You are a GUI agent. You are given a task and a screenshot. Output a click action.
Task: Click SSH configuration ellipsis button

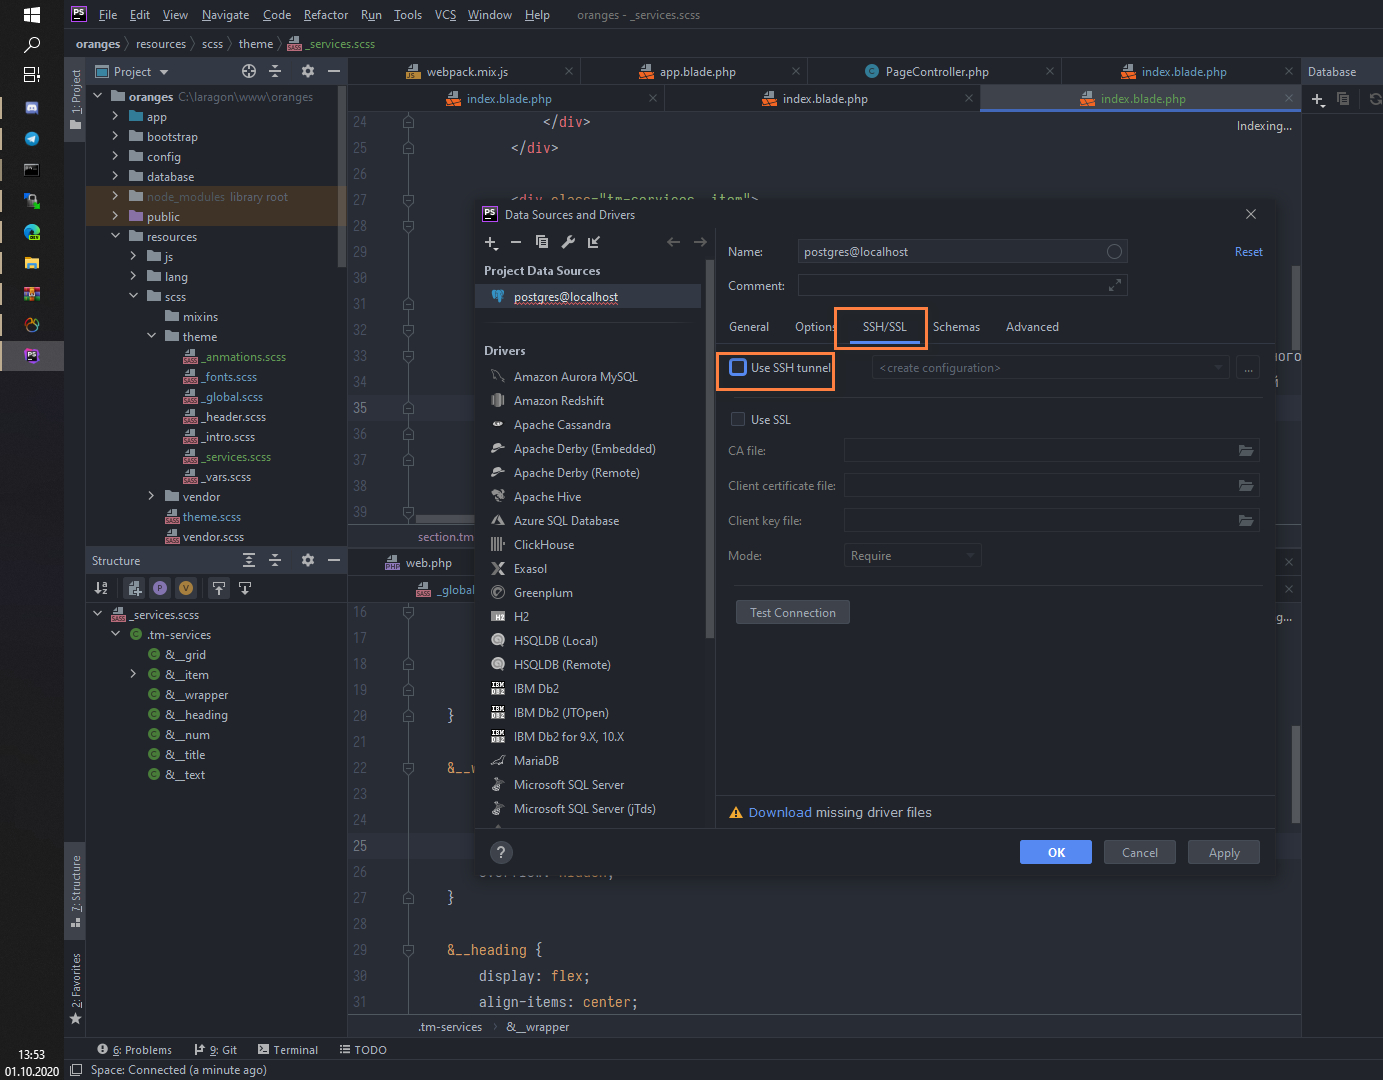point(1248,368)
